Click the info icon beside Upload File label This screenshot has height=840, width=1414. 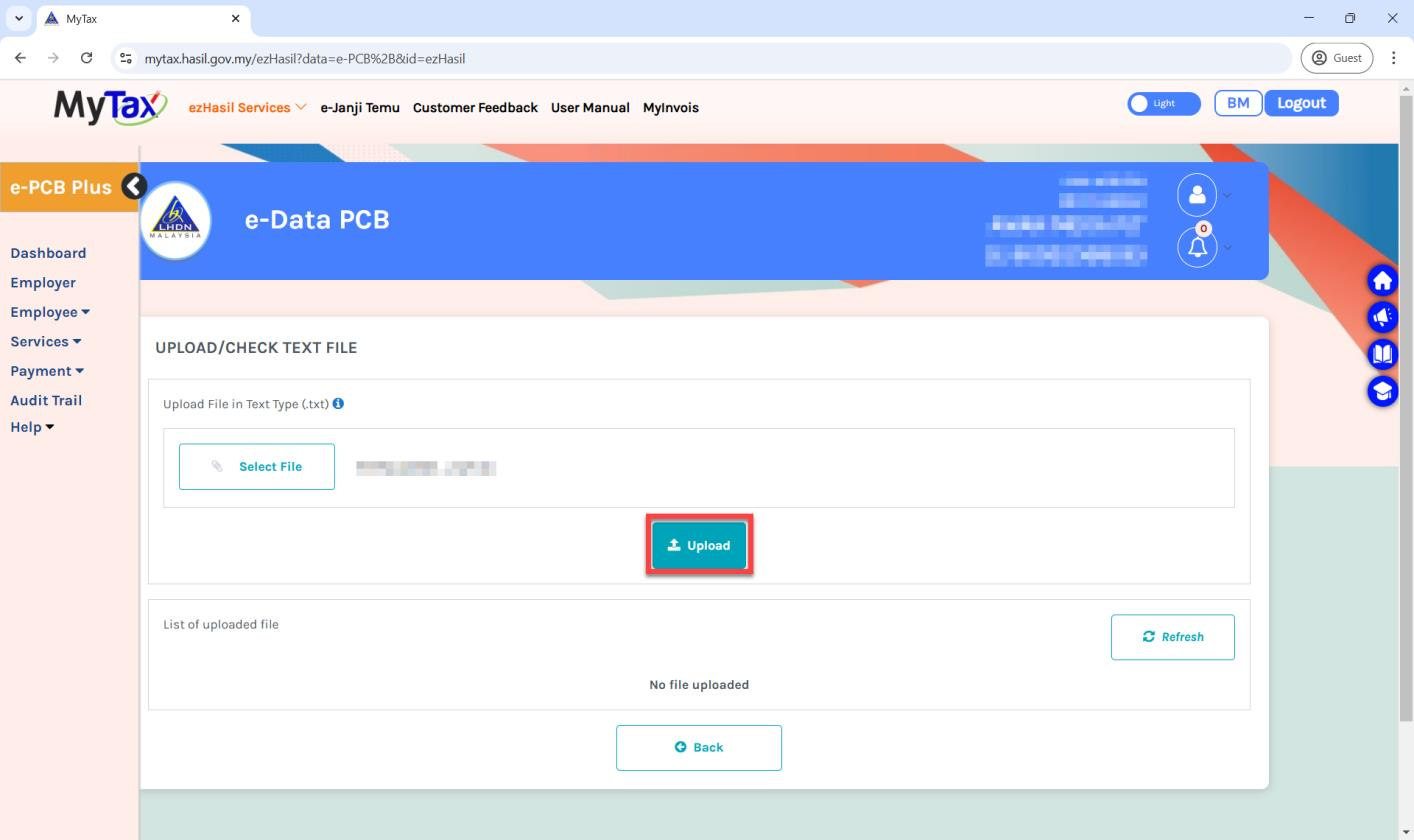(x=338, y=403)
